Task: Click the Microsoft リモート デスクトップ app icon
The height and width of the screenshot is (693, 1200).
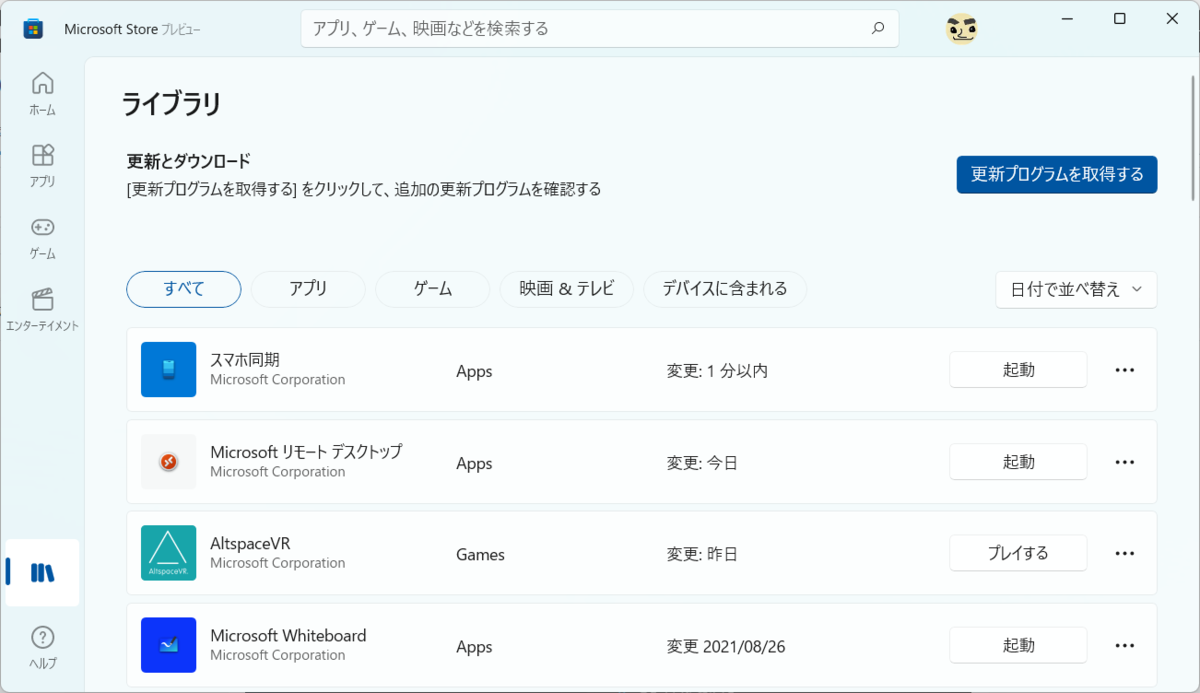Action: pos(168,461)
